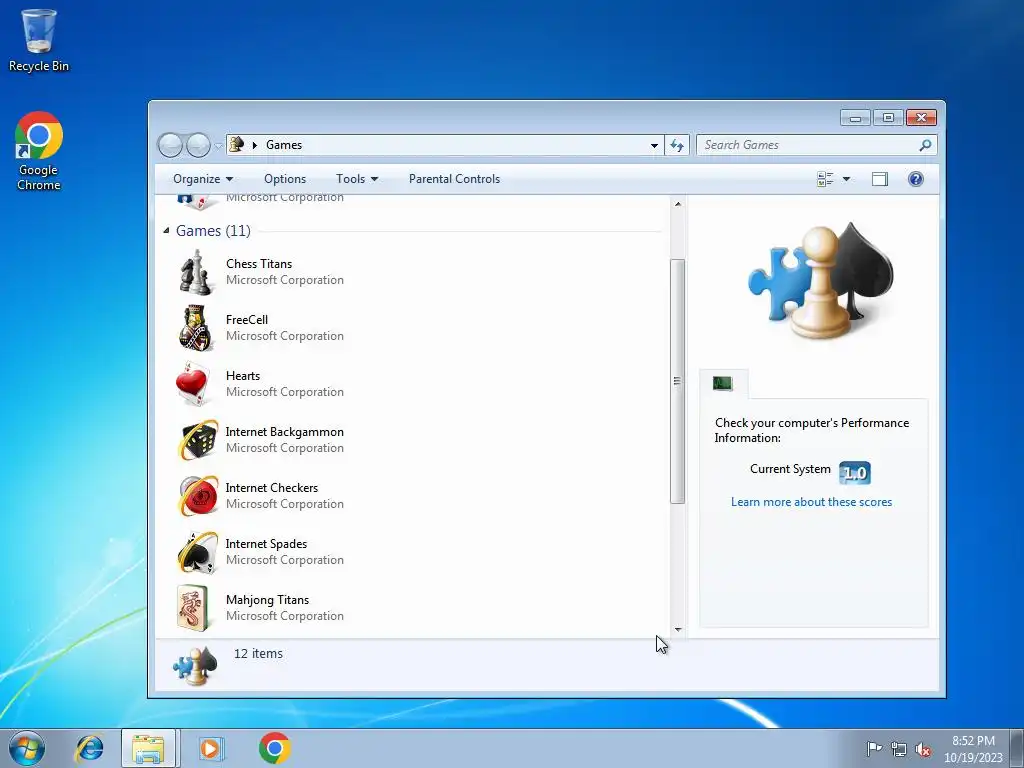Click the Games breadcrumb in the address bar
This screenshot has height=768, width=1024.
click(x=283, y=145)
